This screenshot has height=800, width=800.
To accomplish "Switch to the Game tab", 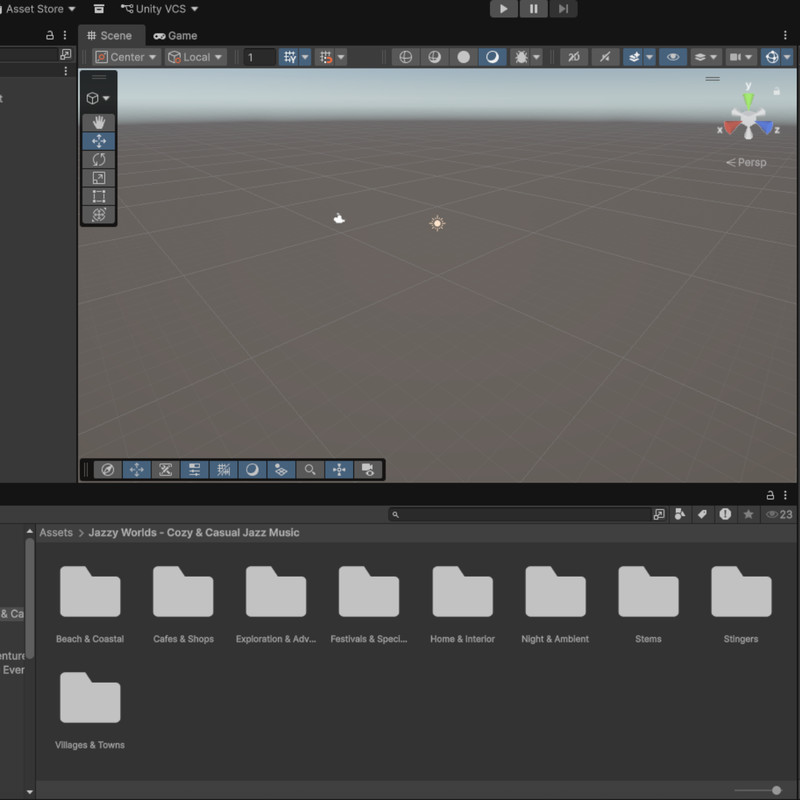I will click(176, 36).
